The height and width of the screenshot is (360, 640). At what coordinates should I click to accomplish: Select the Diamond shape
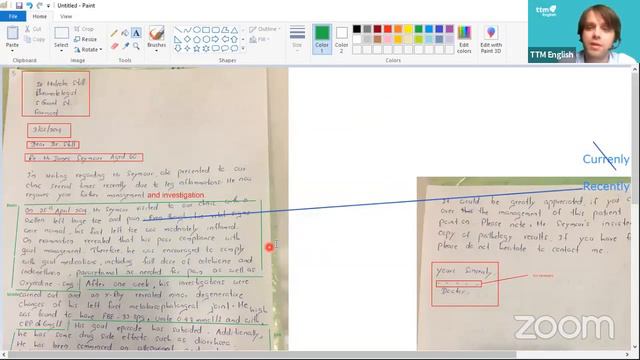pos(187,39)
